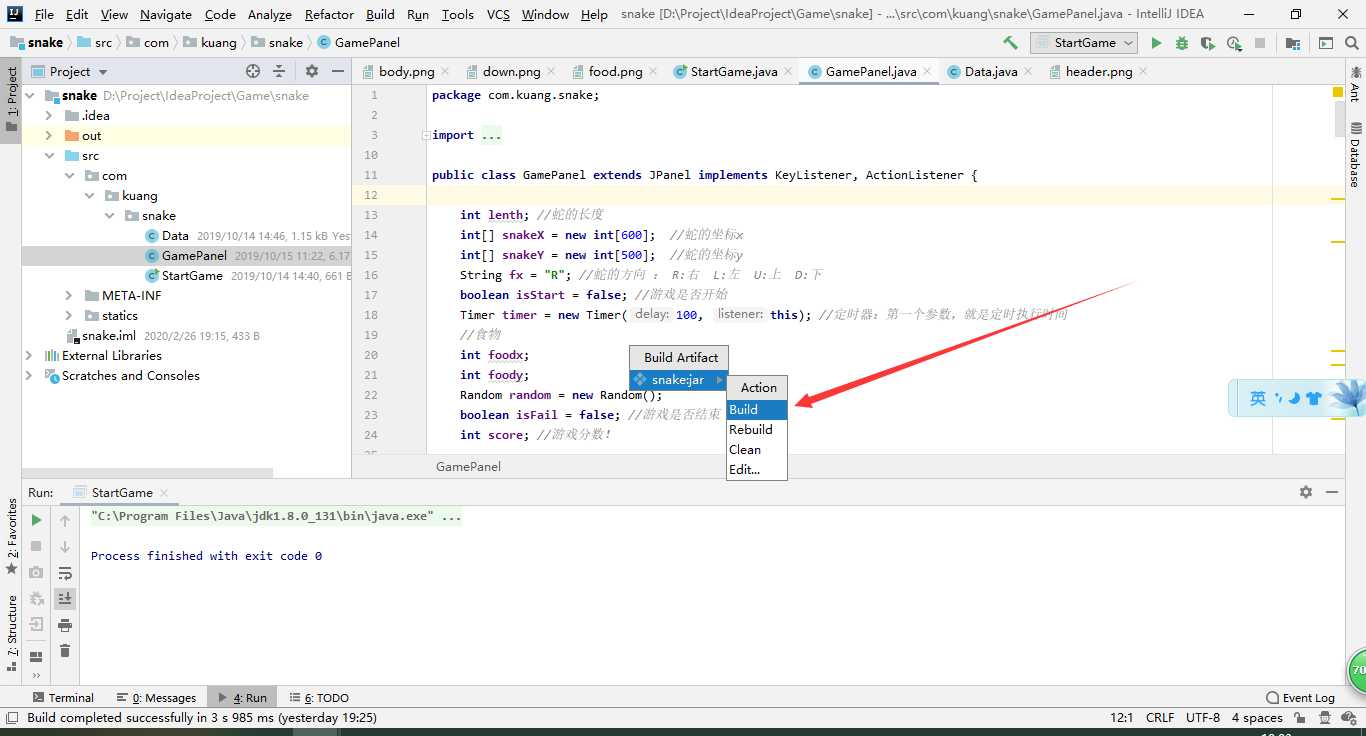Viewport: 1366px width, 736px height.
Task: Click the grey Stop icon in the top toolbar
Action: [x=1260, y=43]
